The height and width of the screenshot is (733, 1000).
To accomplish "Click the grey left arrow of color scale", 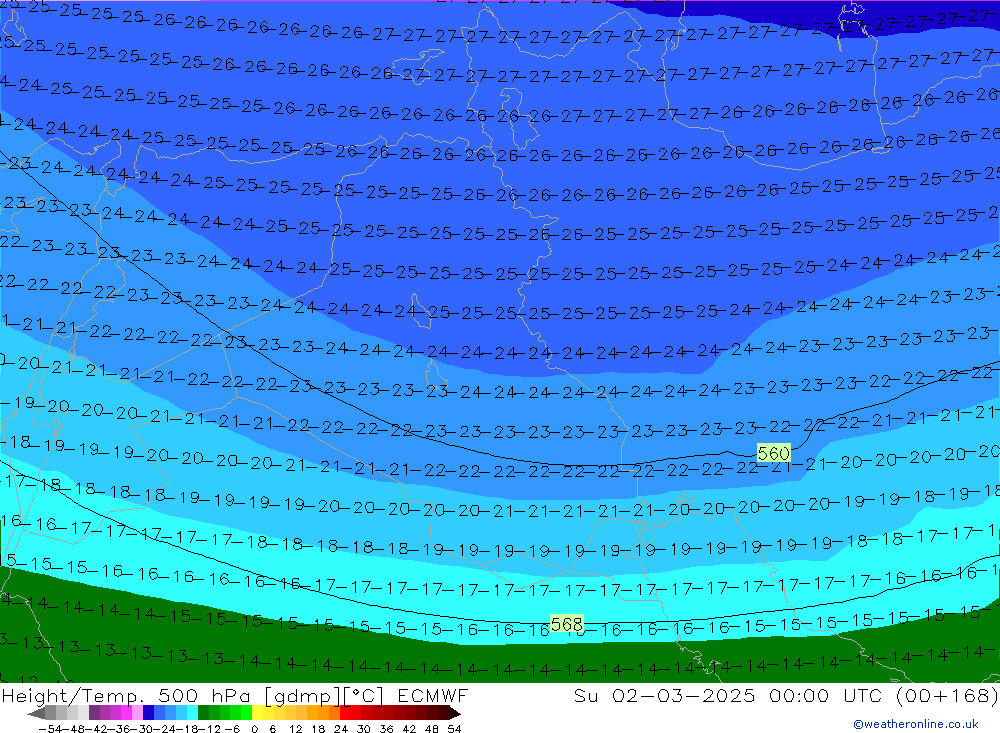I will [36, 713].
